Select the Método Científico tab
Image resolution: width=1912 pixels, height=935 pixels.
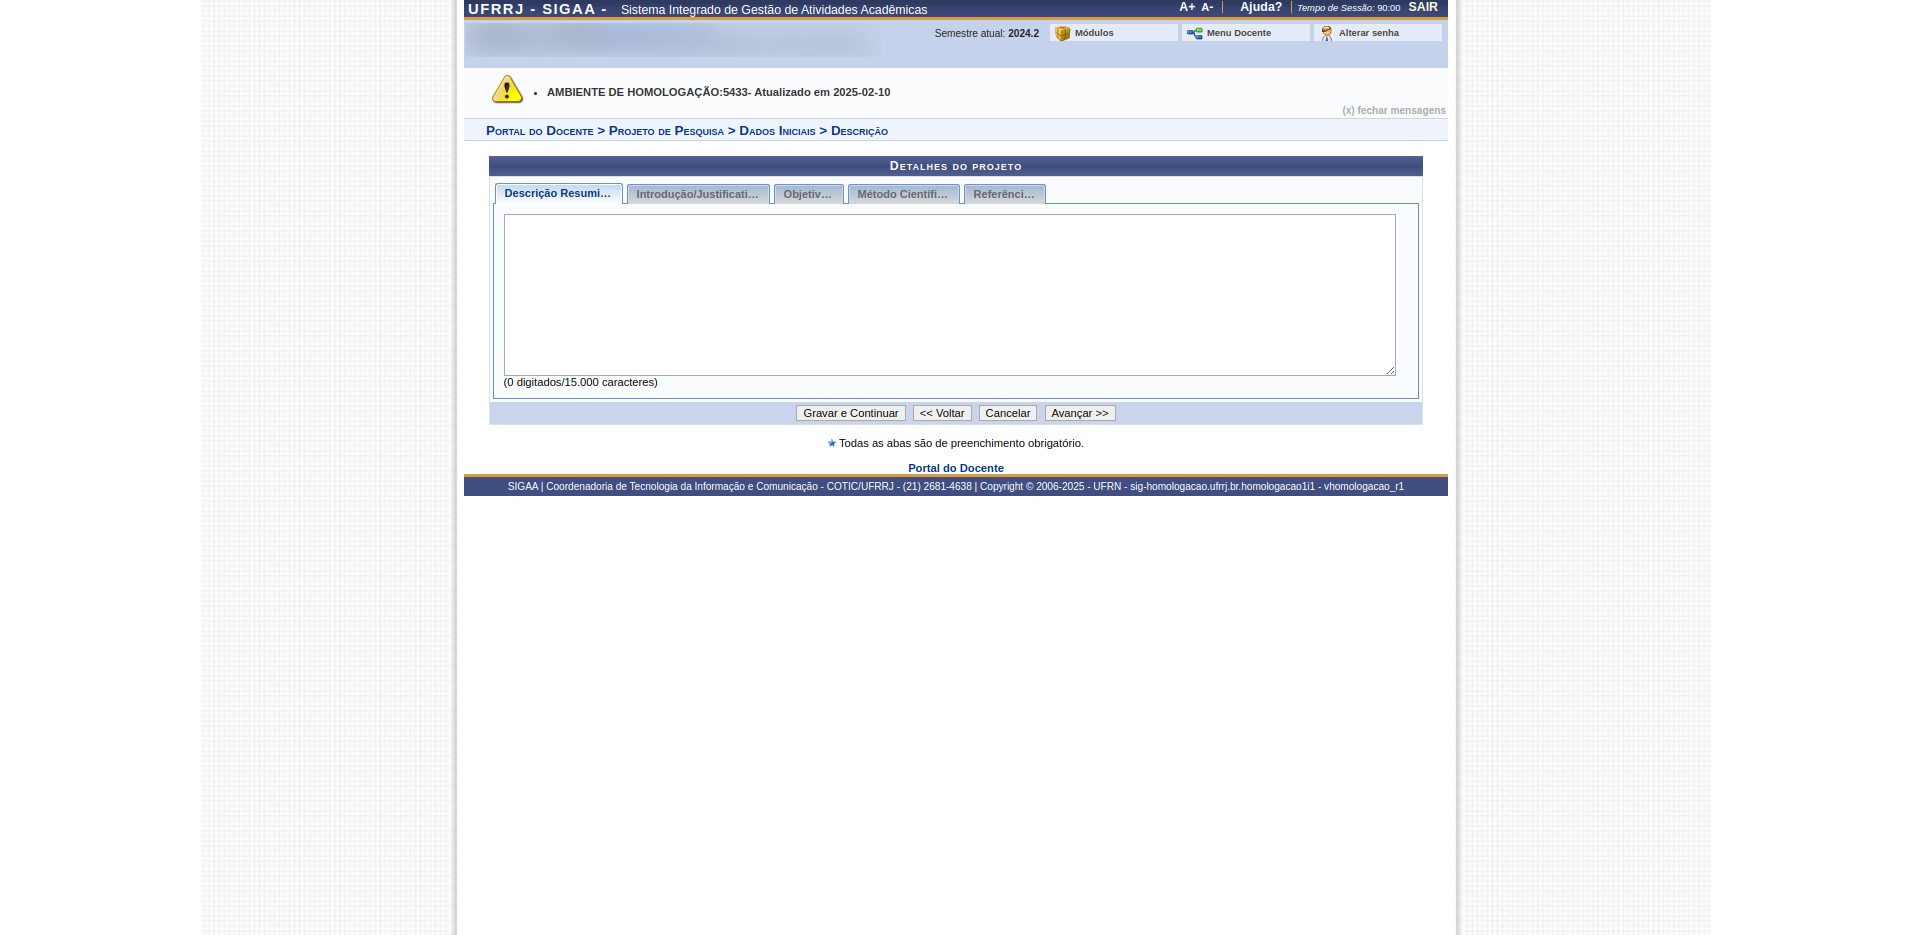[x=902, y=194]
